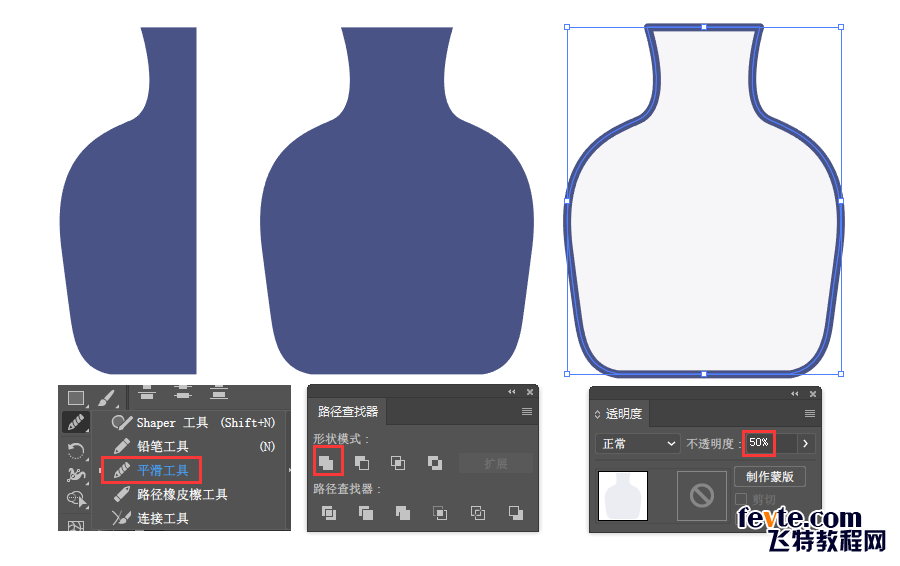This screenshot has height=566, width=900.
Task: Select the Shape Builder tool
Action: pyautogui.click(x=76, y=498)
